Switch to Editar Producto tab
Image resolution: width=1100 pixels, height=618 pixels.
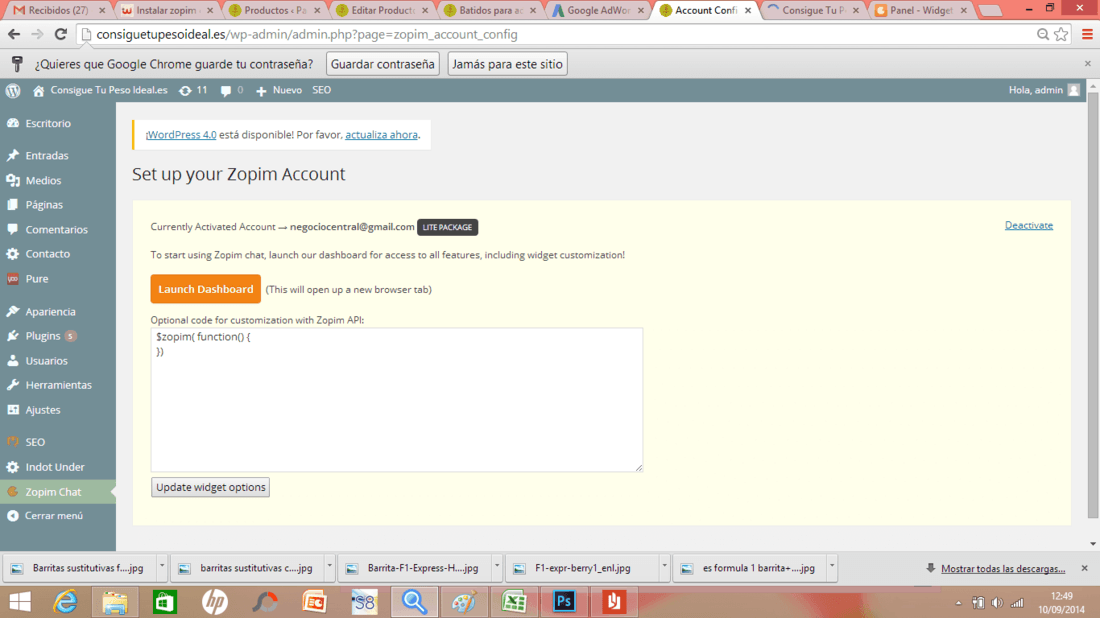[382, 11]
